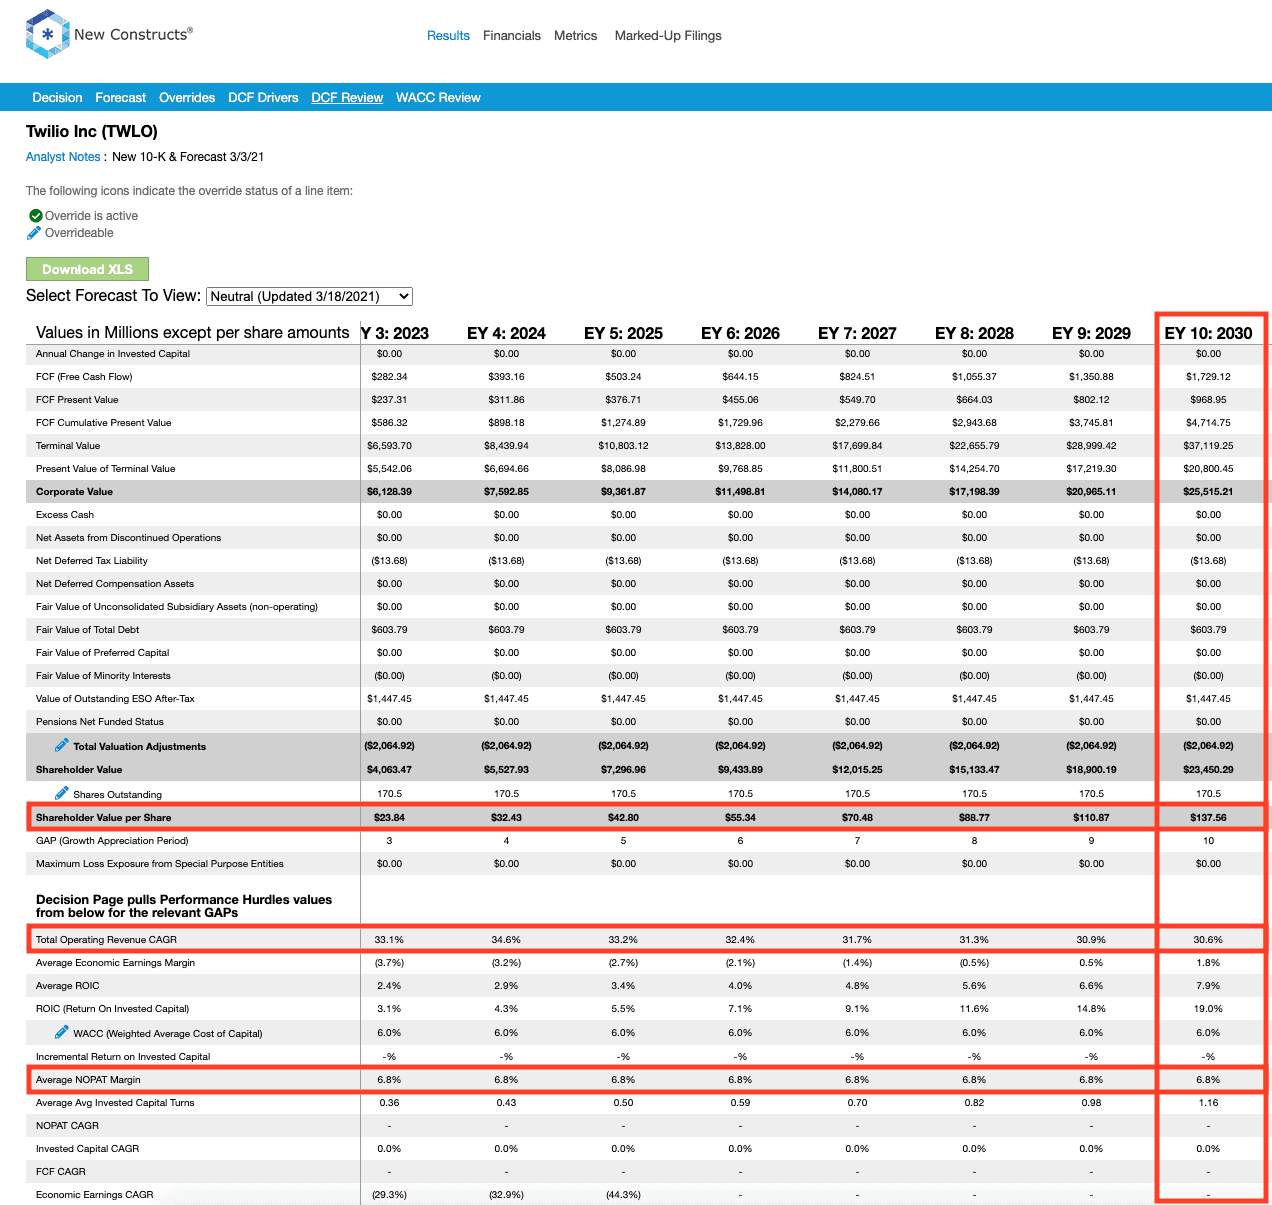Click the $23,450.29 Shareholder Value cell

(1208, 770)
